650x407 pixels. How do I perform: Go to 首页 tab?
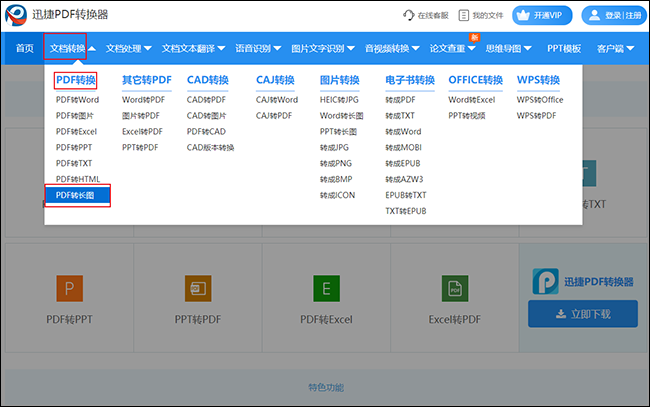coord(24,48)
